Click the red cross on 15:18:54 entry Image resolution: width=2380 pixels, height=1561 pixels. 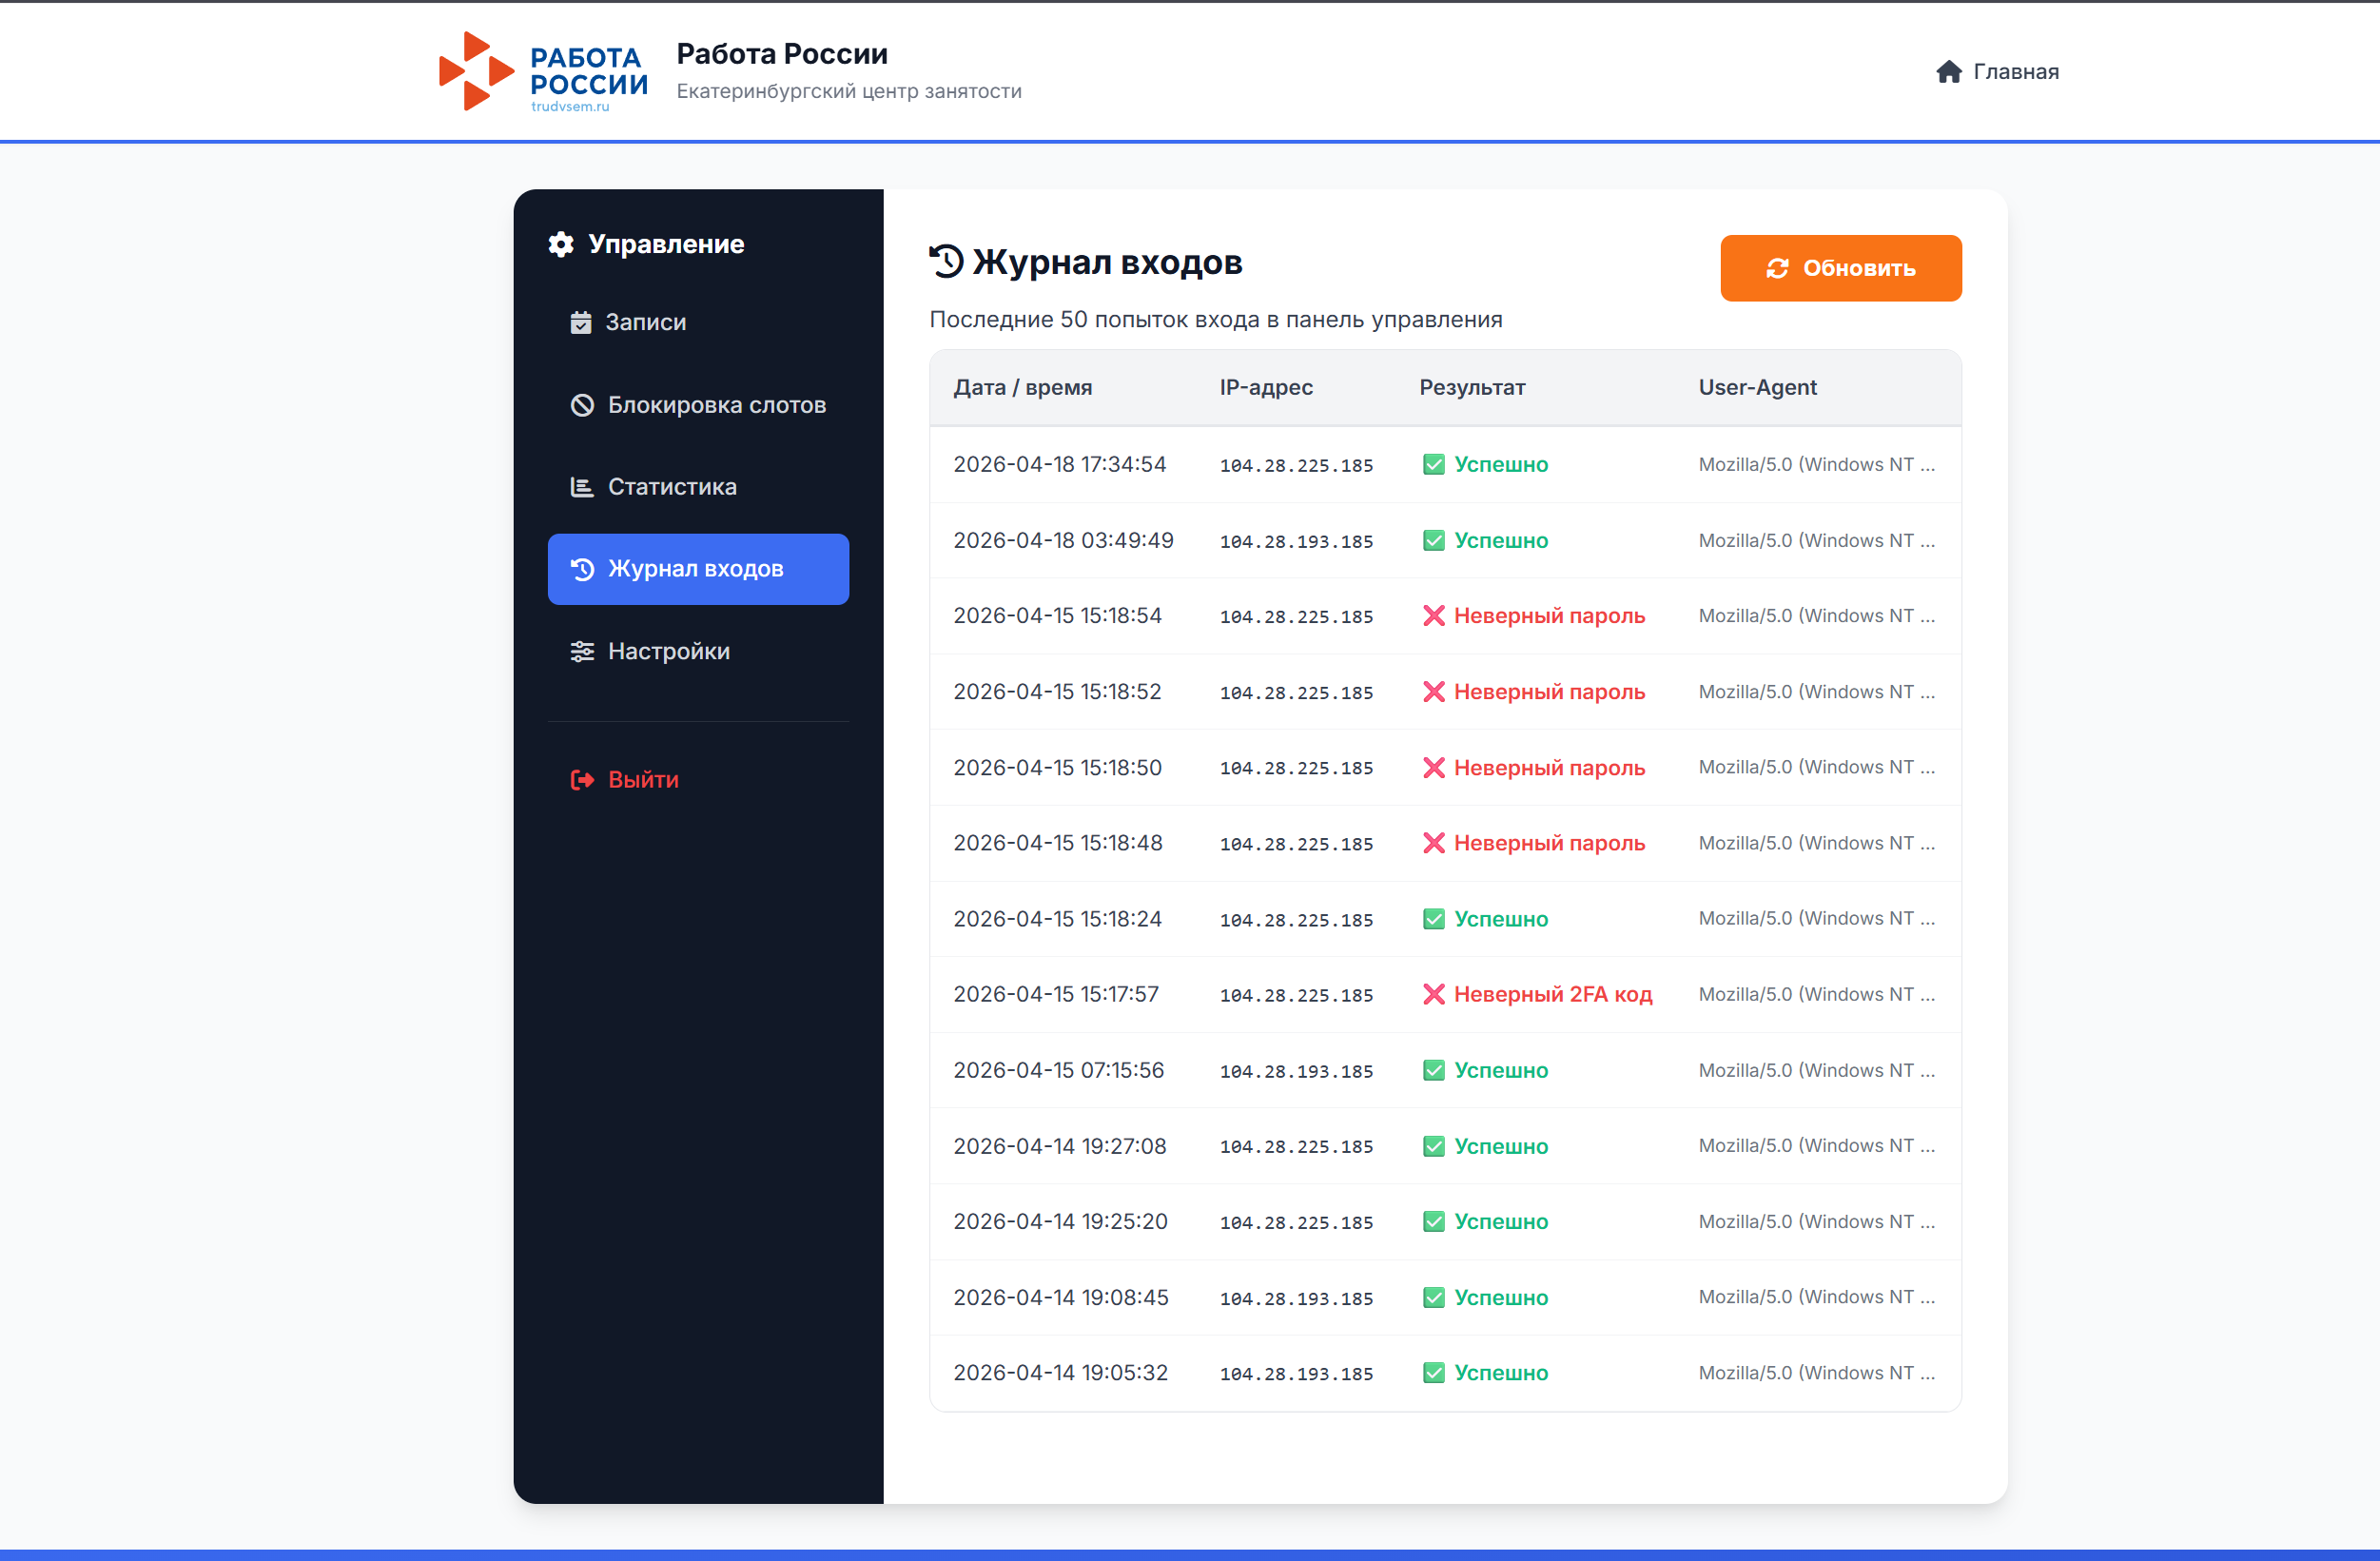coord(1433,616)
